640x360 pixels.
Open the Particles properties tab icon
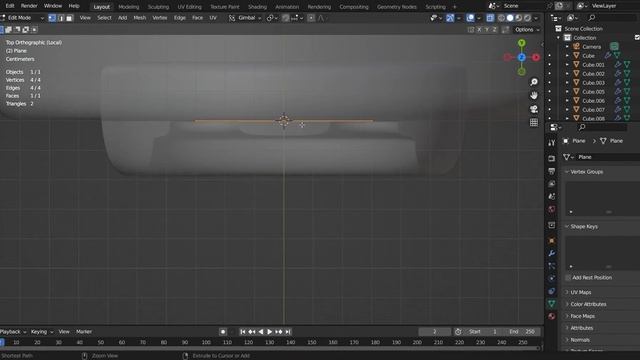pos(552,266)
